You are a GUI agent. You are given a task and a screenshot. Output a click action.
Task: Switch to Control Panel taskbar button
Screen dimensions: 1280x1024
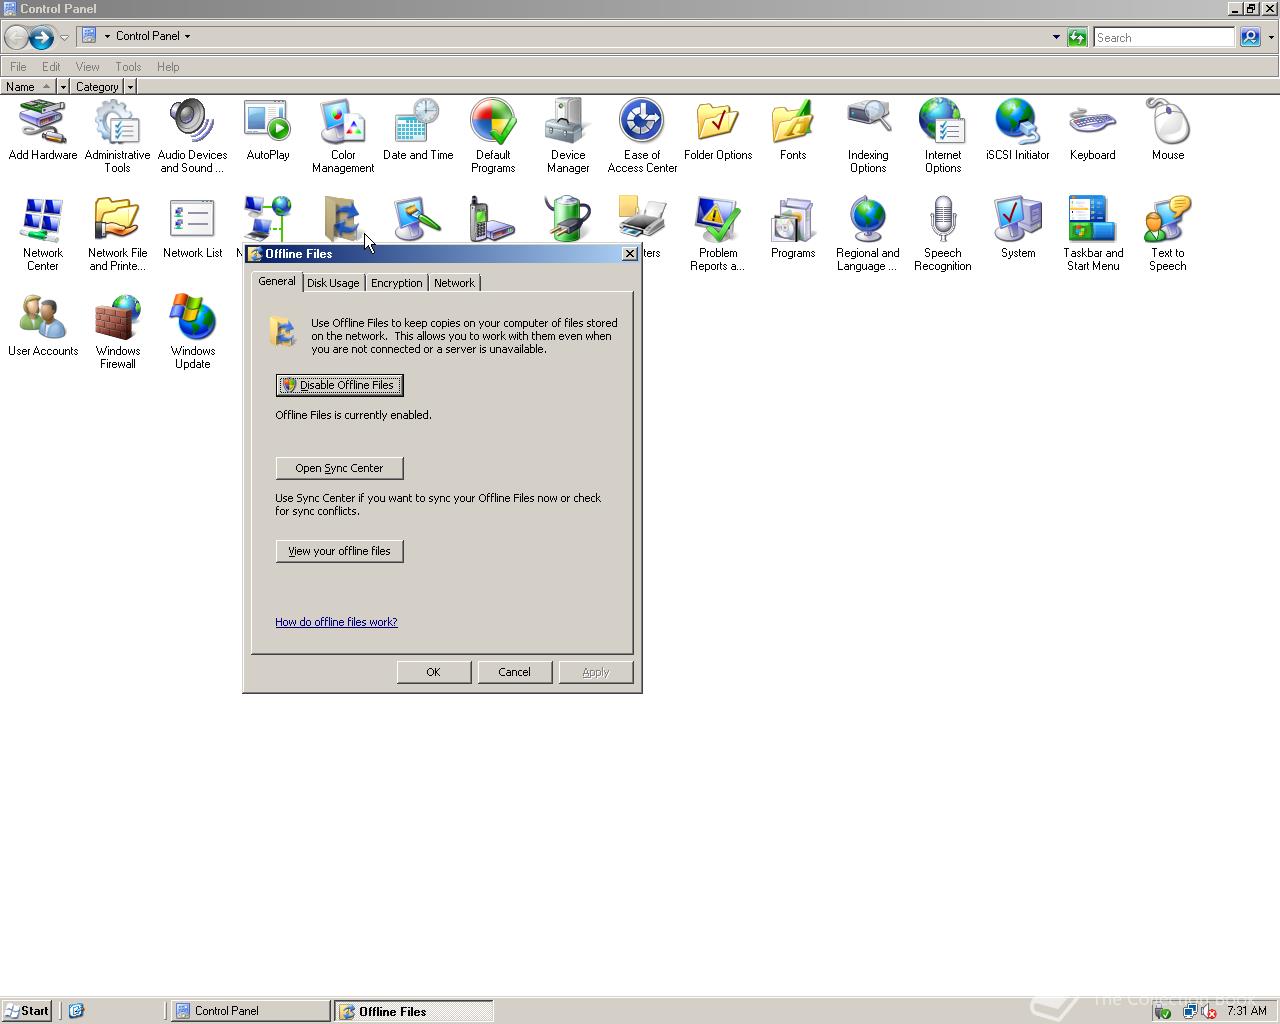pos(250,1011)
